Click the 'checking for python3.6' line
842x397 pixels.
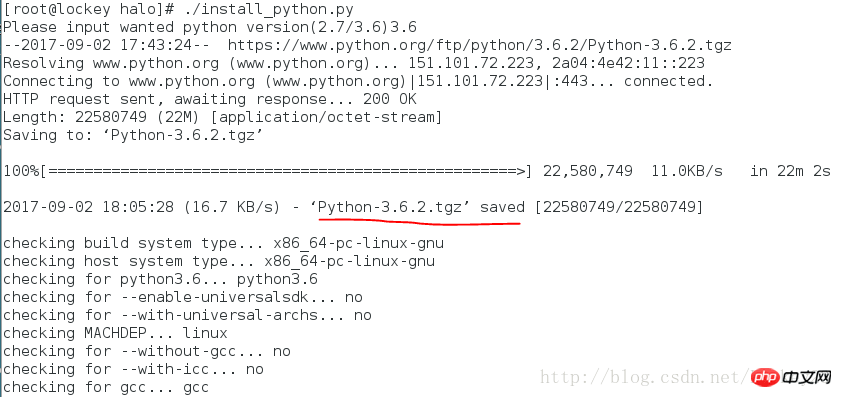(x=161, y=279)
